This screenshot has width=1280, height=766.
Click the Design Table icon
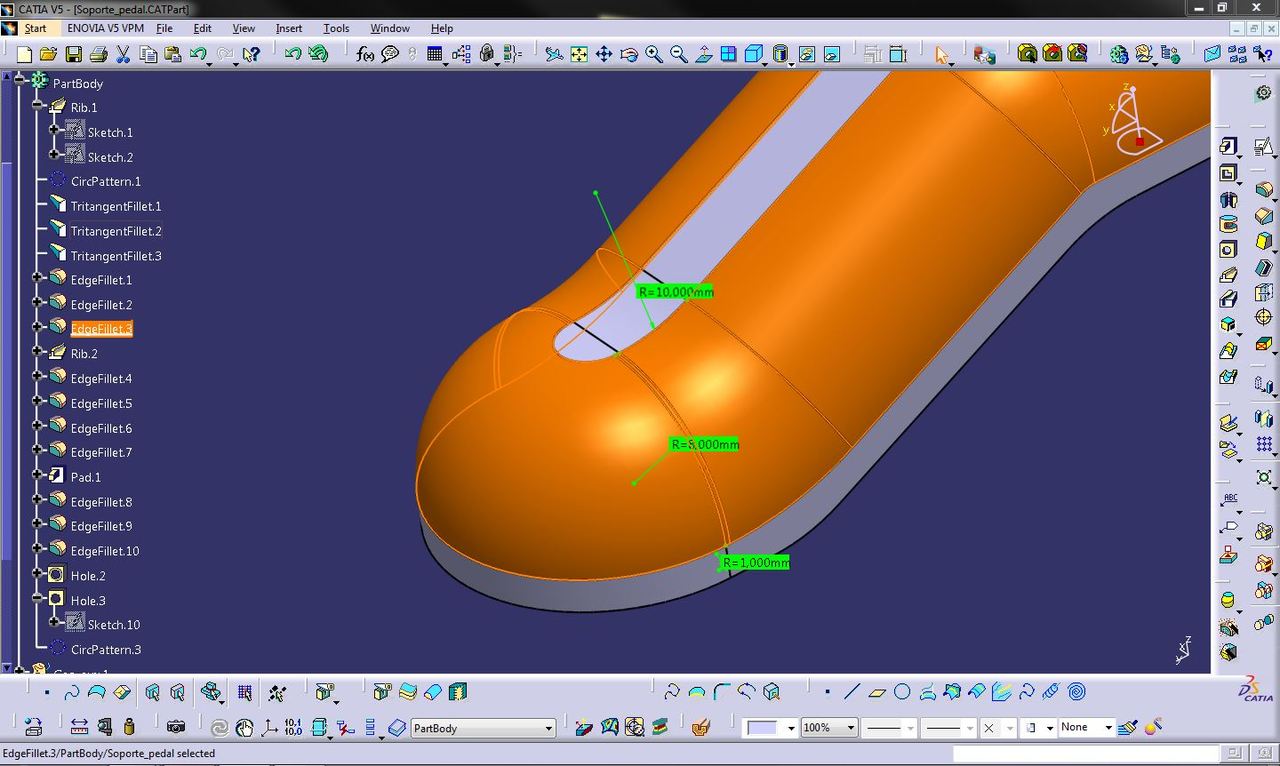[x=435, y=54]
